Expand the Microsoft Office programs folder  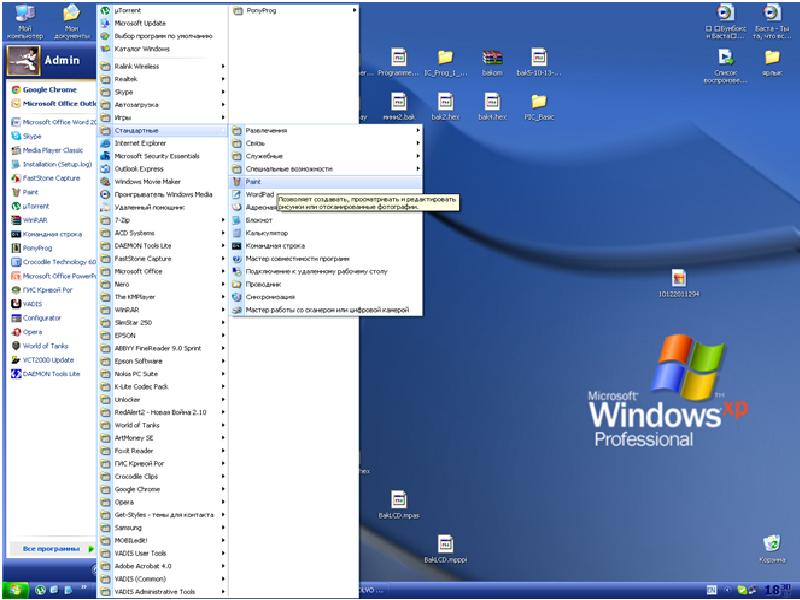pyautogui.click(x=138, y=271)
